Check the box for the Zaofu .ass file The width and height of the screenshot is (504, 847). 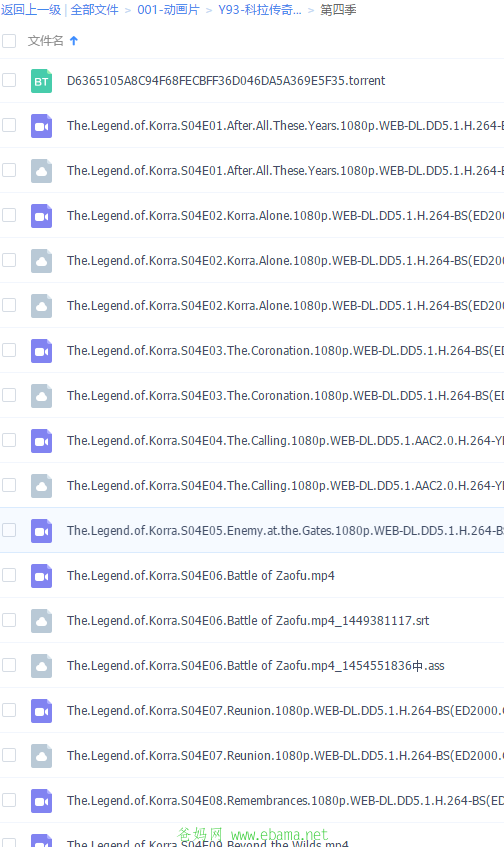[9, 666]
